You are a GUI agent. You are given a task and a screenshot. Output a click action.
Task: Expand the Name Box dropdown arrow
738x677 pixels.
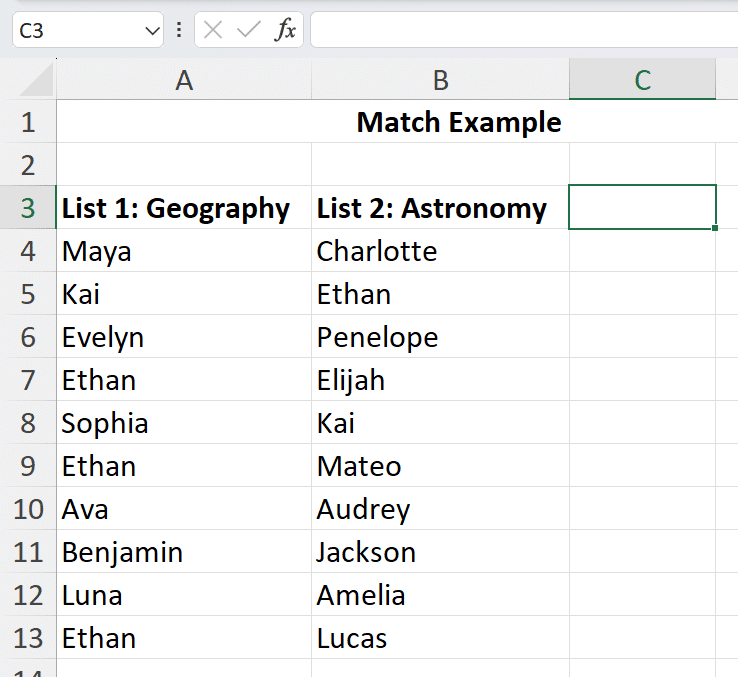pyautogui.click(x=152, y=31)
